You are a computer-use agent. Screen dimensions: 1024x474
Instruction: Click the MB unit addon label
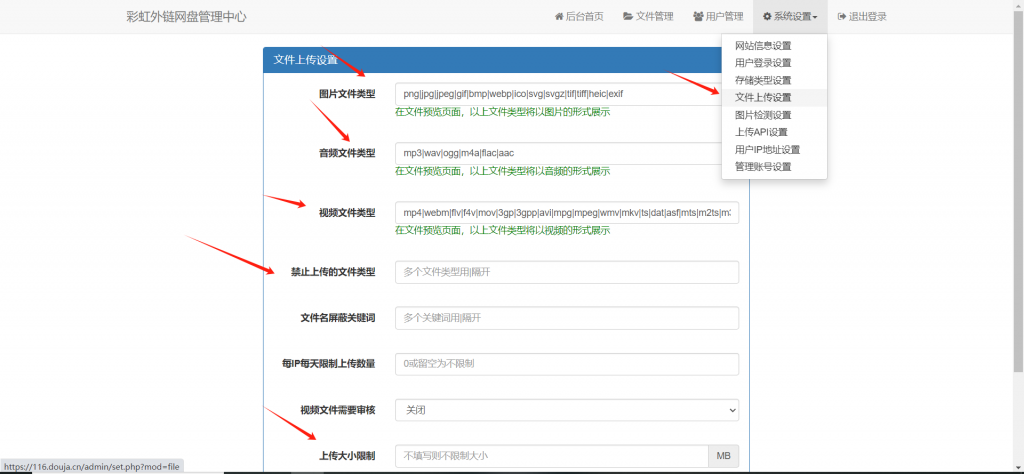(724, 456)
